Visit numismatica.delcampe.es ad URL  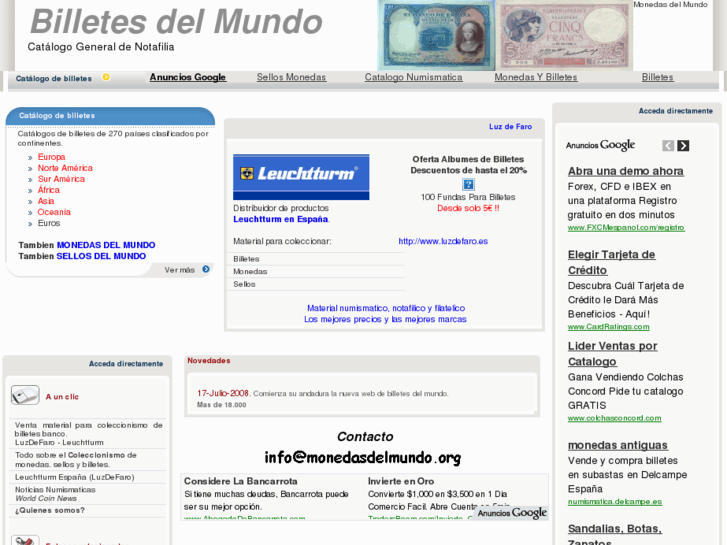pos(615,502)
